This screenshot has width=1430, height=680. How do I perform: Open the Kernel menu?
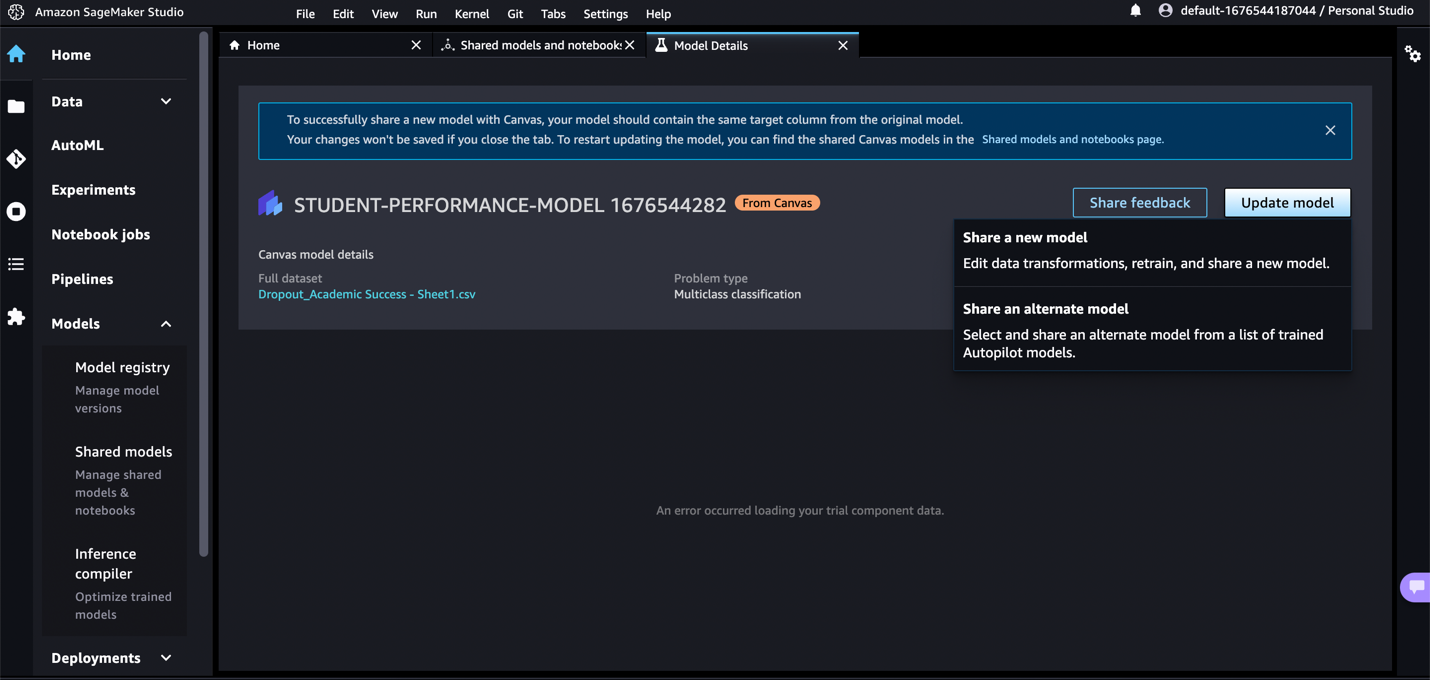pos(472,14)
